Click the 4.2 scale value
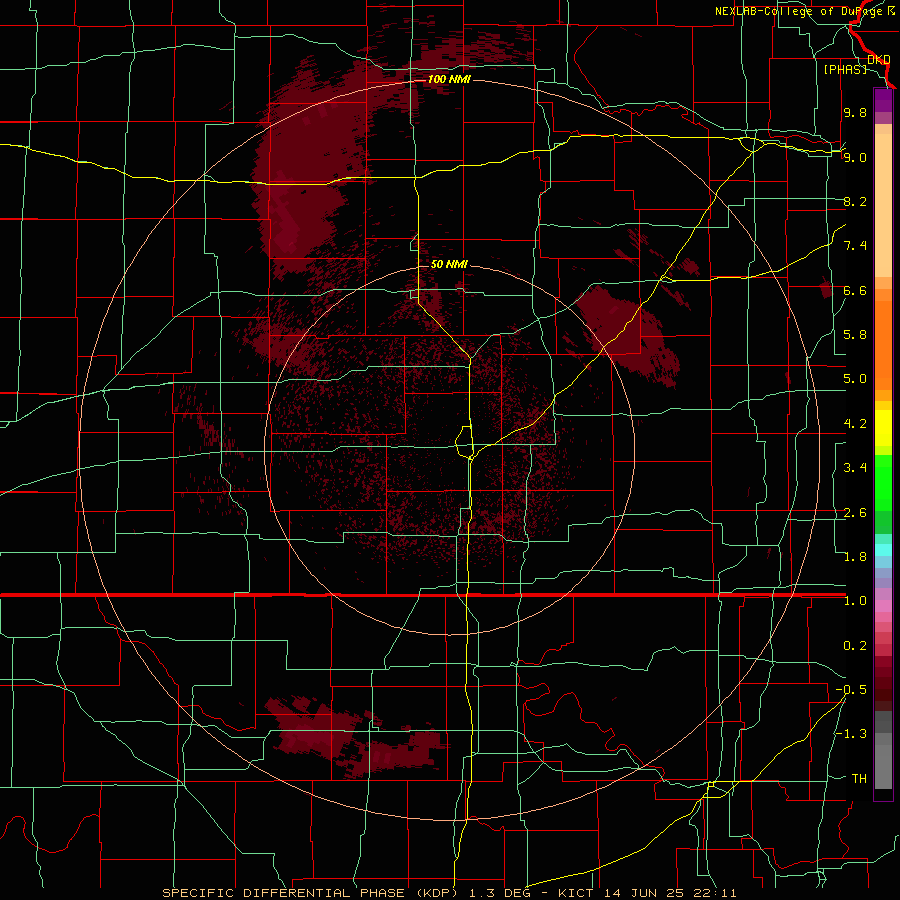The height and width of the screenshot is (900, 900). (x=855, y=424)
